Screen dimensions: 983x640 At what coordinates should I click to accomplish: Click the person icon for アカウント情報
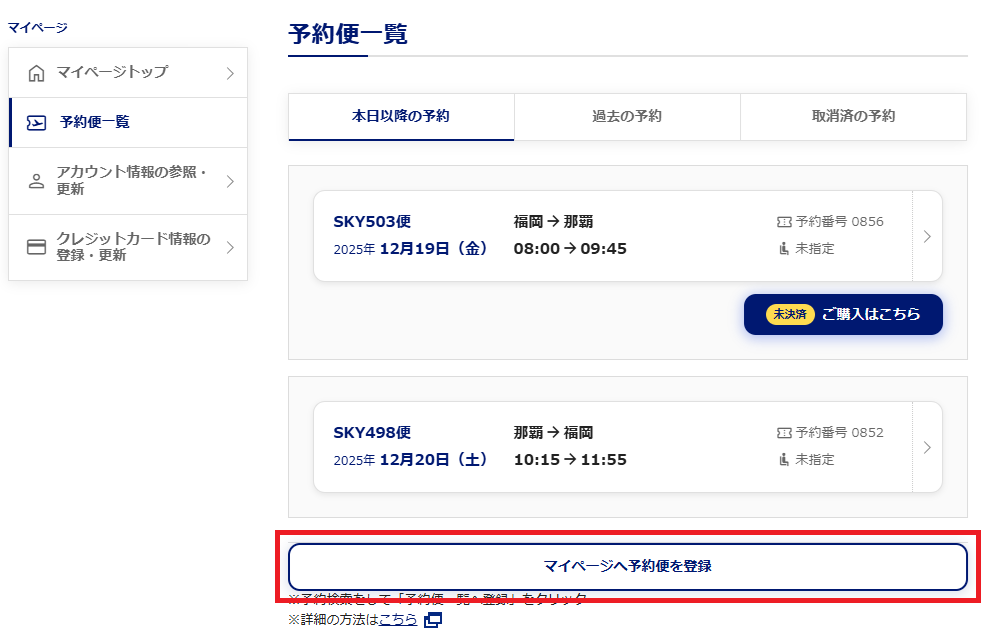click(37, 181)
